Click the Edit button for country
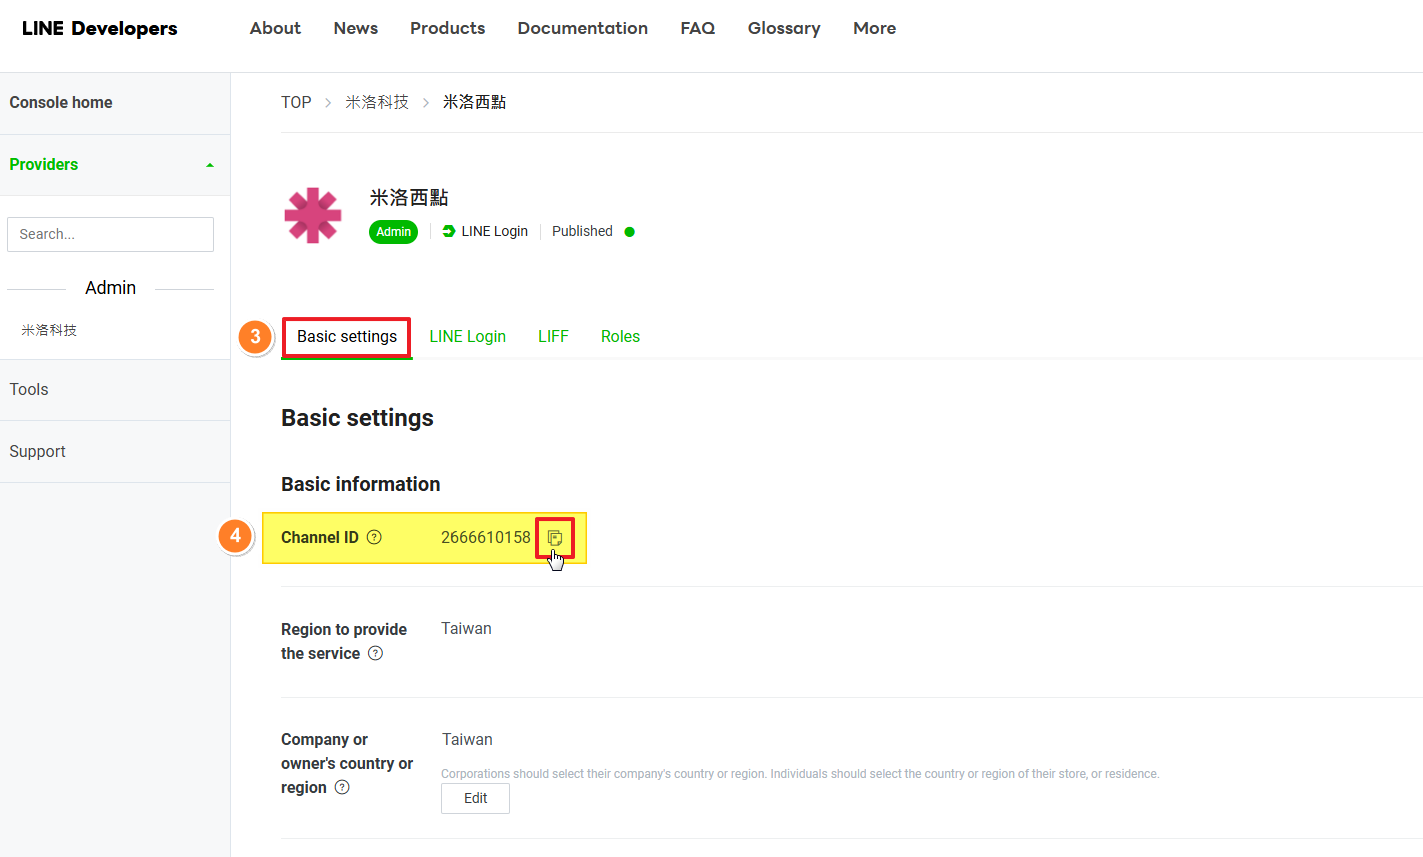 click(x=475, y=798)
